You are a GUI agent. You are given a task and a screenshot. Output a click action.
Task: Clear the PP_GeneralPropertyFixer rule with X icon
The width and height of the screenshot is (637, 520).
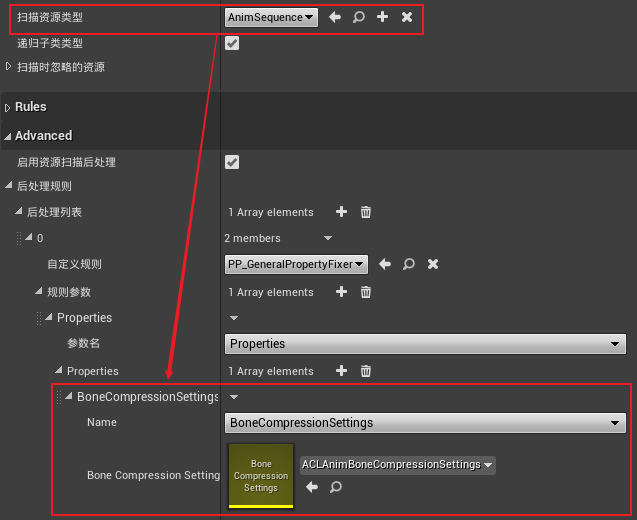[433, 264]
